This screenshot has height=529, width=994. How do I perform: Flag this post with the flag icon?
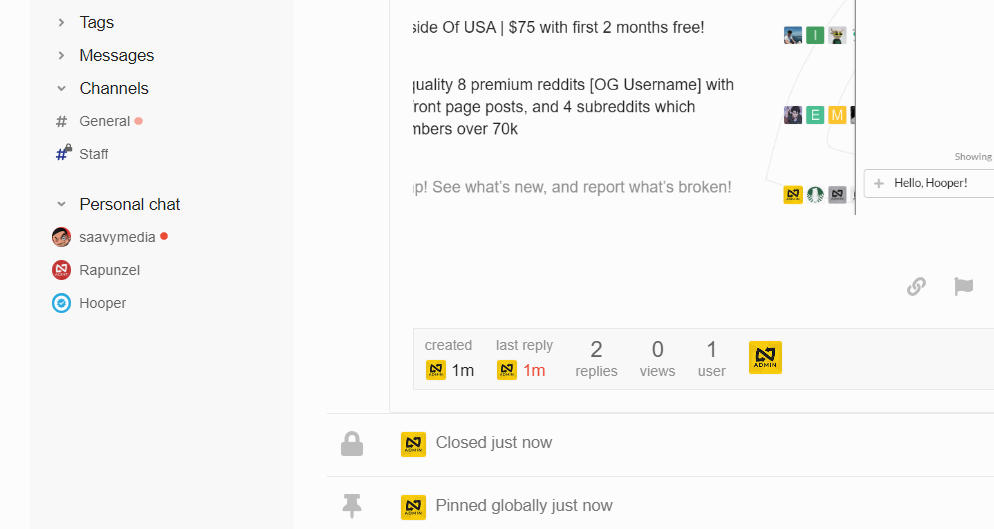click(x=964, y=286)
